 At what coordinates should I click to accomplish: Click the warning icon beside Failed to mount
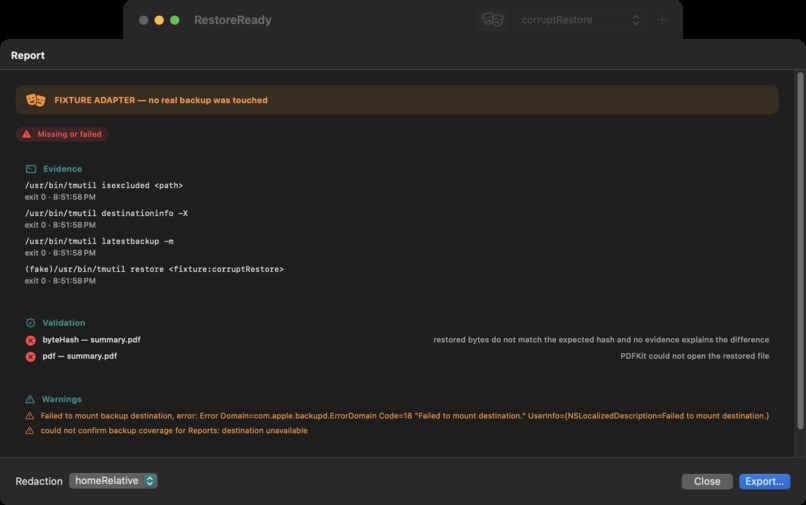(30, 416)
